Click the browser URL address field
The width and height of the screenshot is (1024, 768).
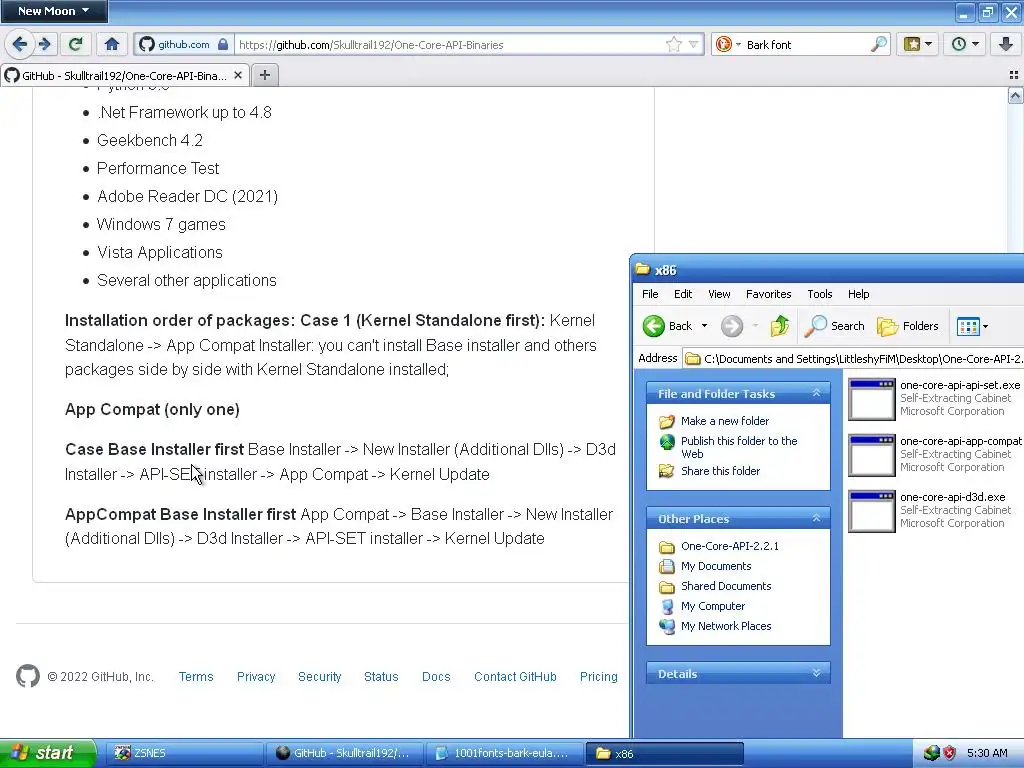click(449, 44)
